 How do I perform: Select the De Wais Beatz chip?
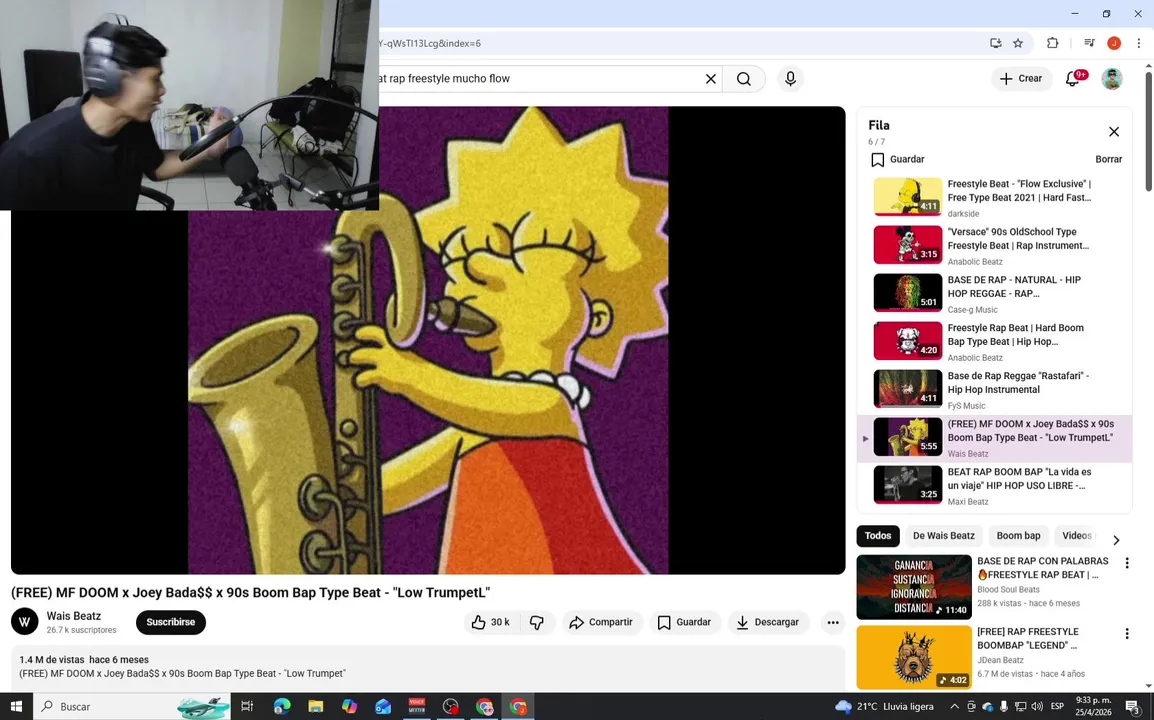pyautogui.click(x=944, y=536)
